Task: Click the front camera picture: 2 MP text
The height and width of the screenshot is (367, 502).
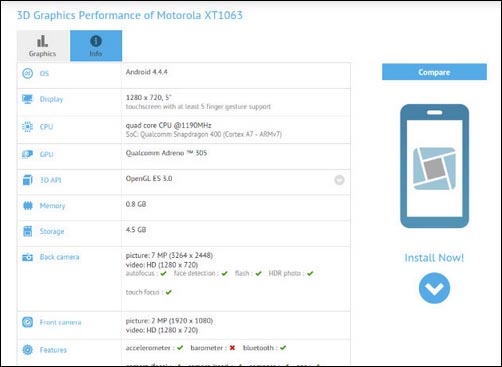Action: [169, 321]
